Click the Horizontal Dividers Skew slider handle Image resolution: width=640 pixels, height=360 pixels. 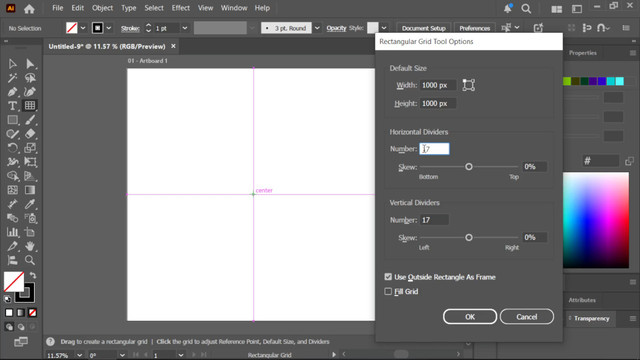[x=469, y=167]
